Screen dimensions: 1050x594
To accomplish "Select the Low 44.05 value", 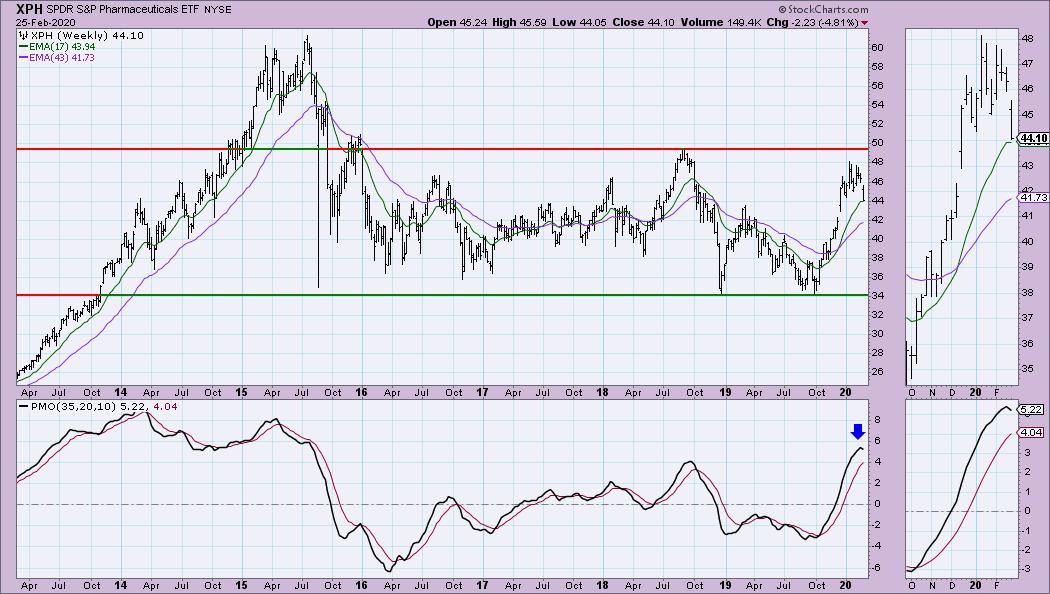I will (x=579, y=22).
